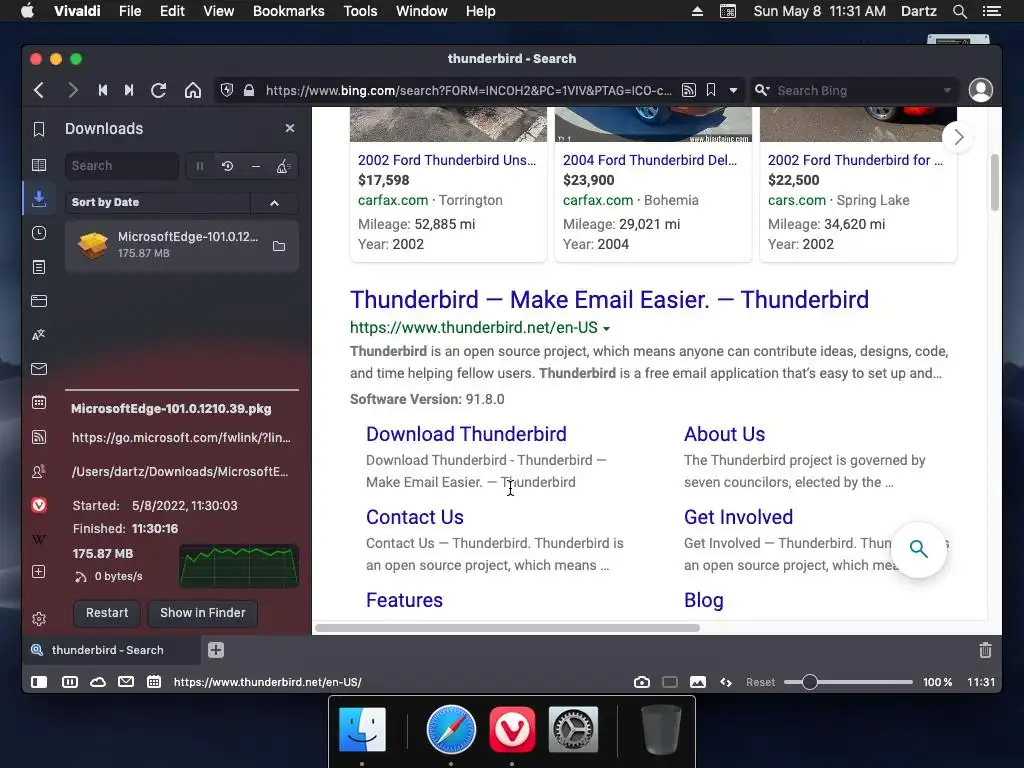Click the Fast Forward navigation button
Viewport: 1024px width, 768px height.
[x=129, y=90]
